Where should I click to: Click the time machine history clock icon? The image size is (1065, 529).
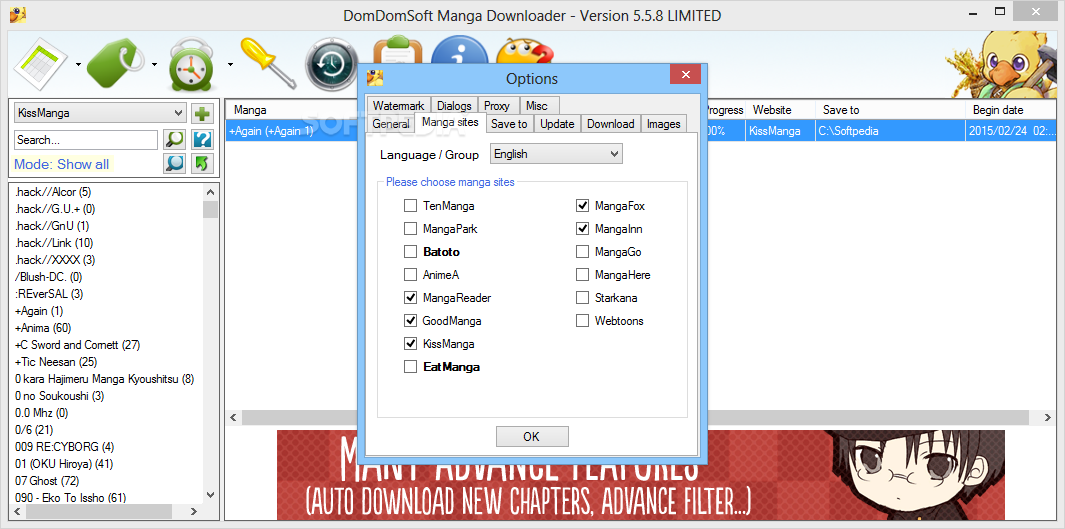click(x=331, y=65)
